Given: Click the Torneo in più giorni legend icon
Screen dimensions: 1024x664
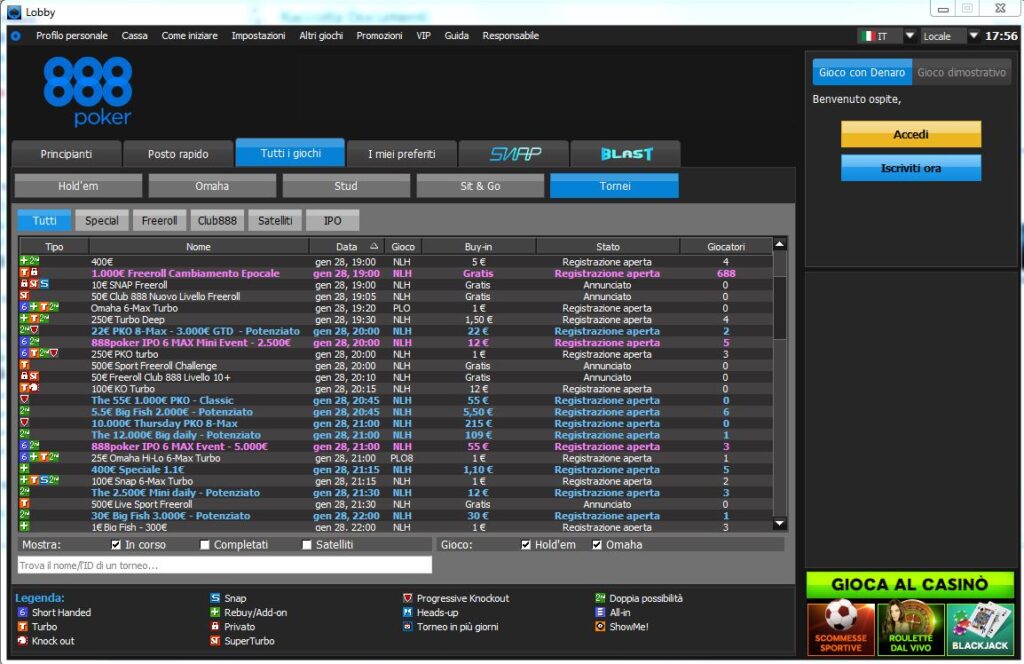Looking at the screenshot, I should pos(408,627).
